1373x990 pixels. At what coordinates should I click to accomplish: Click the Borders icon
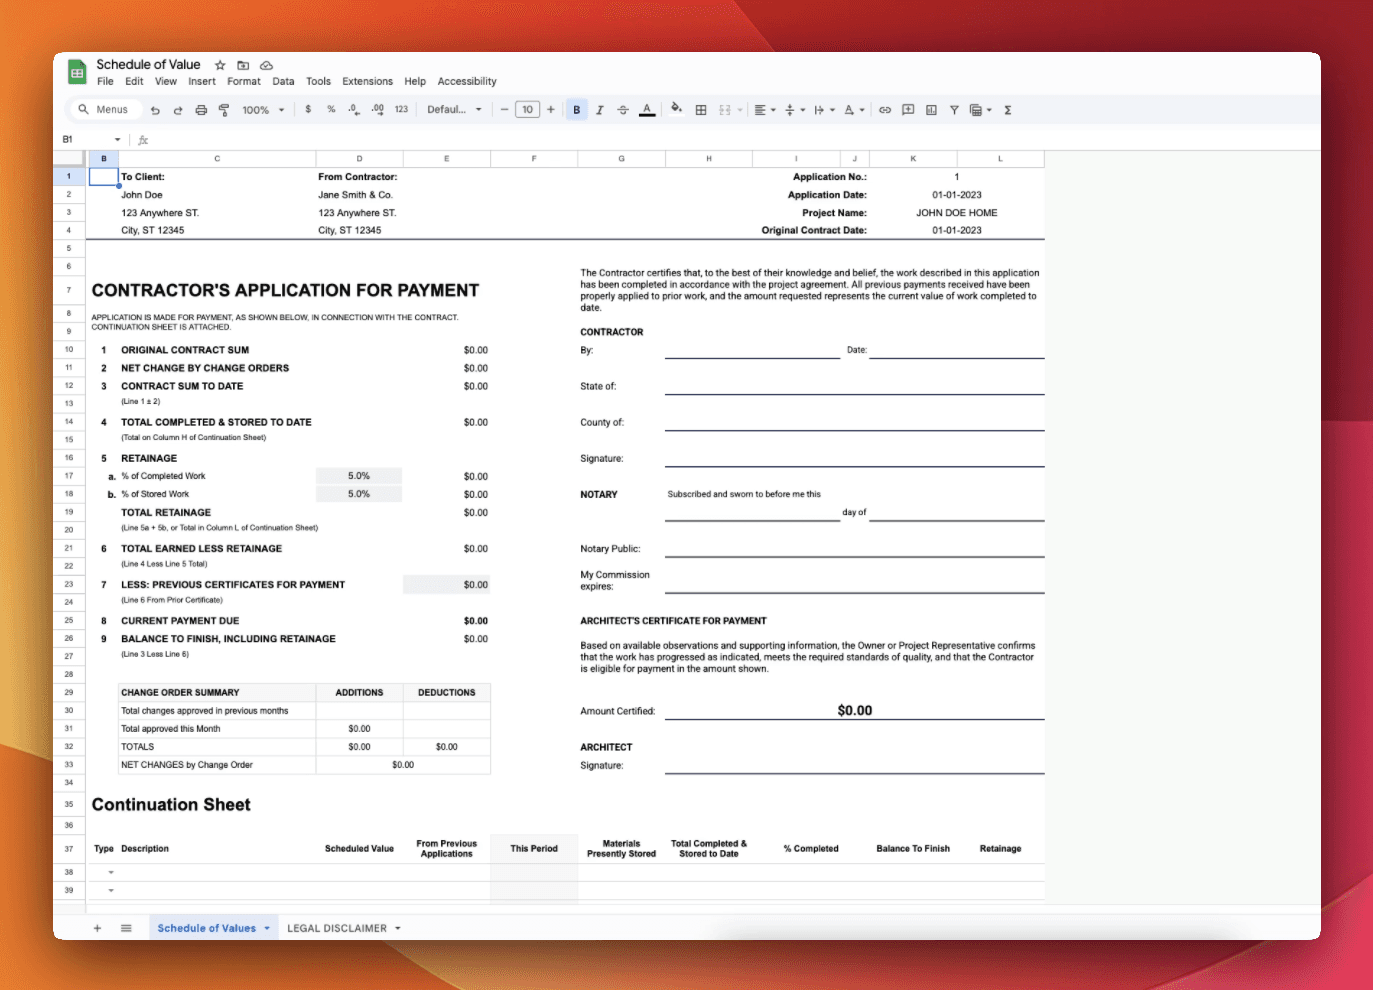[701, 110]
